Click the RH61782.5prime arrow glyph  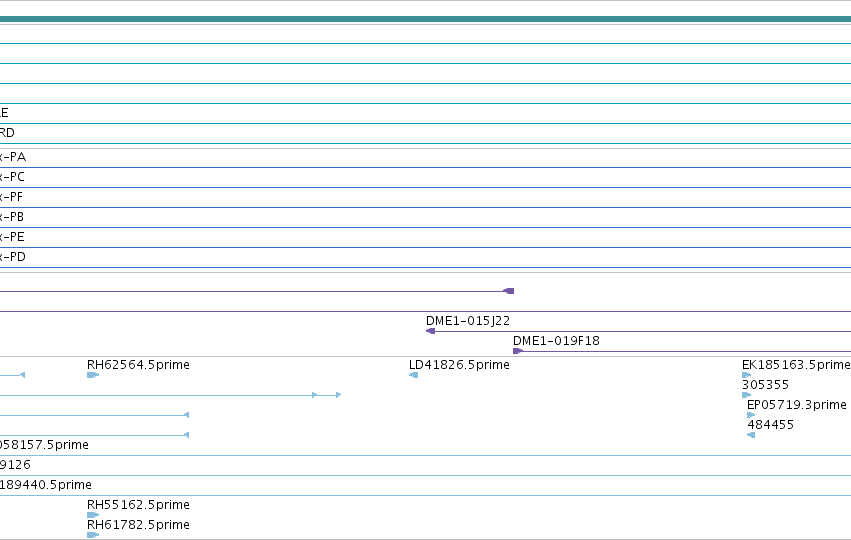pyautogui.click(x=93, y=535)
